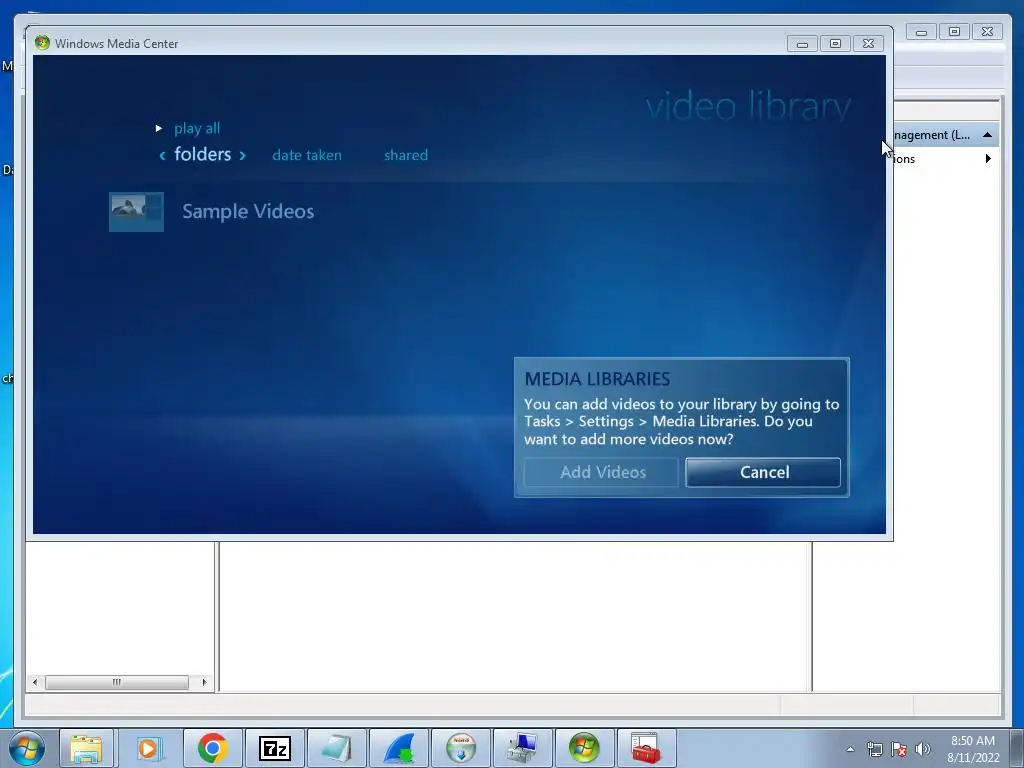
Task: Click the right chevron beside folders
Action: point(242,155)
